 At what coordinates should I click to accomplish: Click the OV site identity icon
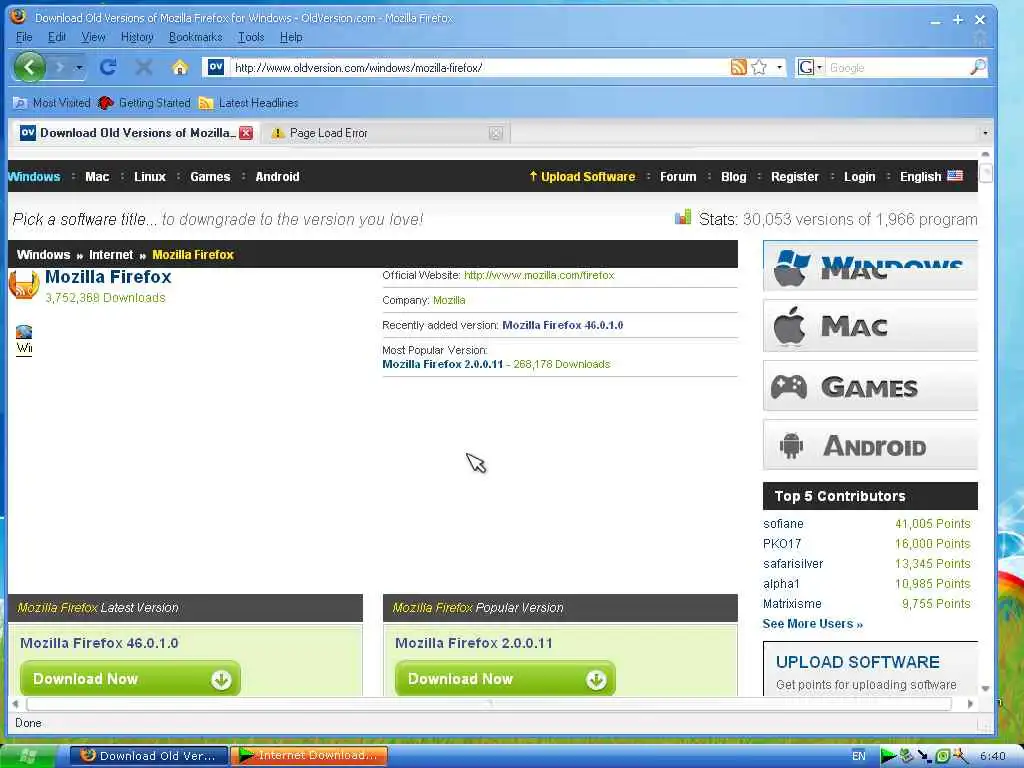[216, 67]
